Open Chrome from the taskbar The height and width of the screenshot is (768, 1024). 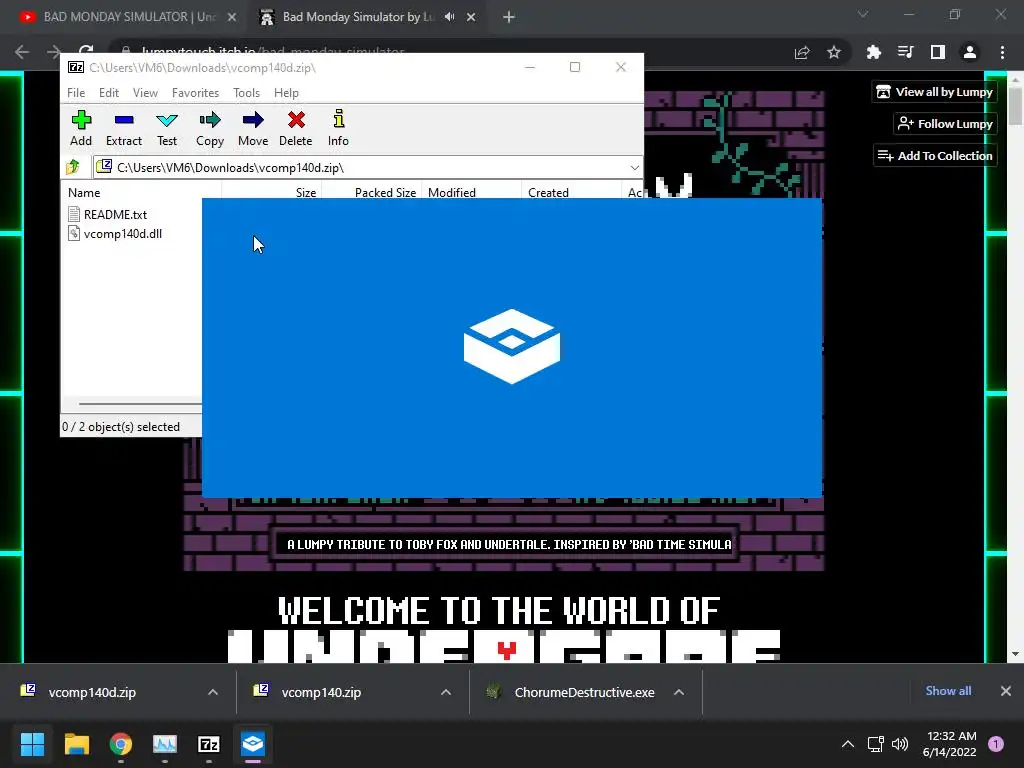[121, 744]
